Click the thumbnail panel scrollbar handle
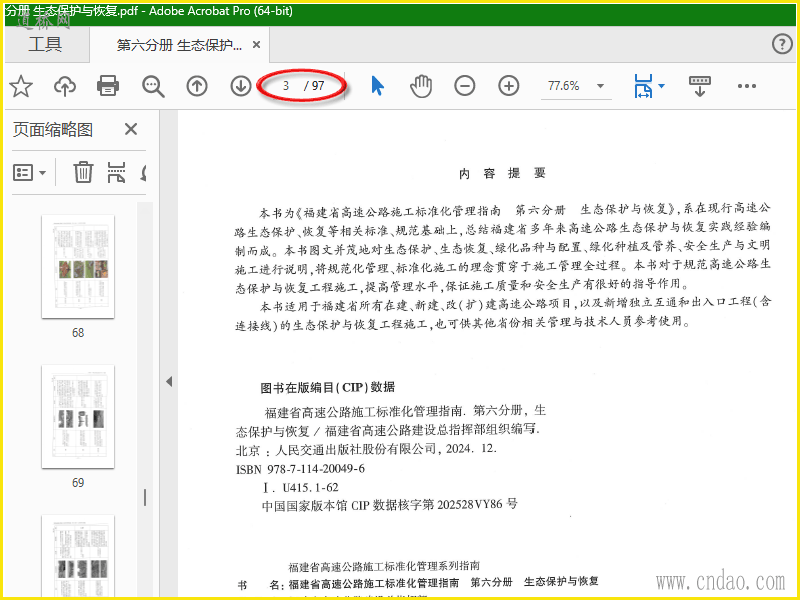This screenshot has height=600, width=800. click(145, 497)
